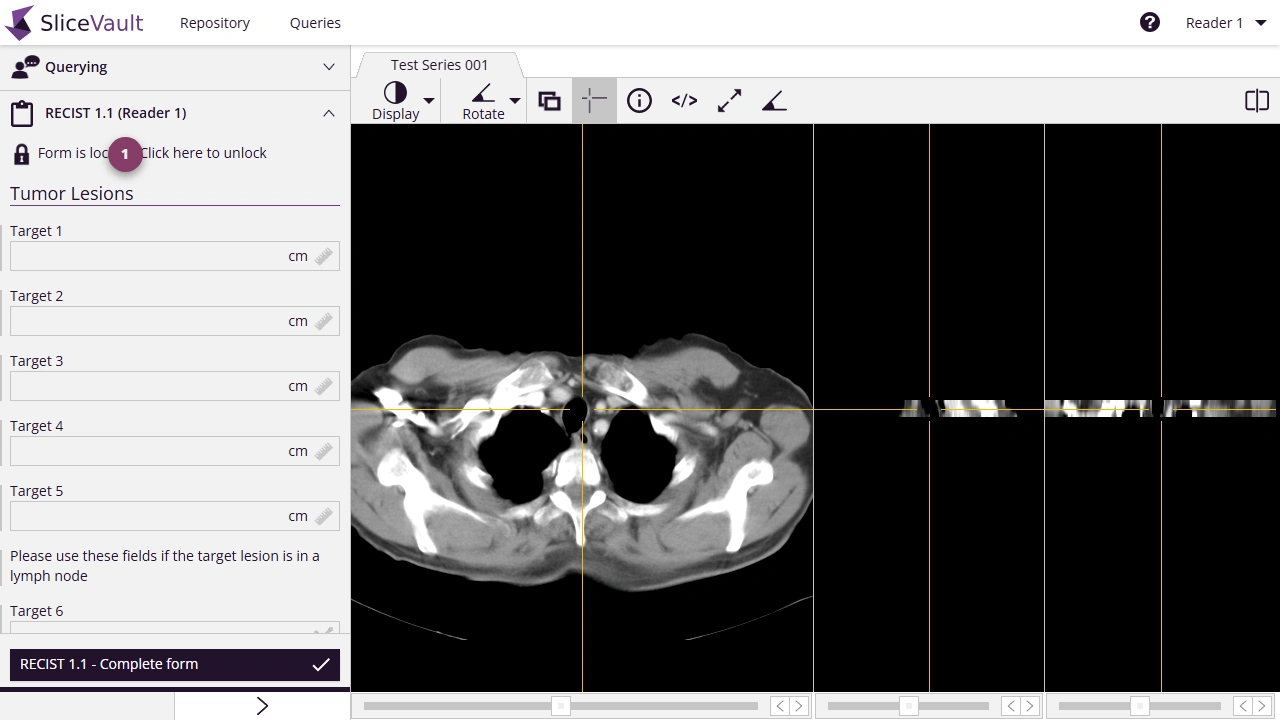Collapse the RECIST 1.1 (Reader 1) panel
Screen dimensions: 1280x720
click(x=329, y=113)
